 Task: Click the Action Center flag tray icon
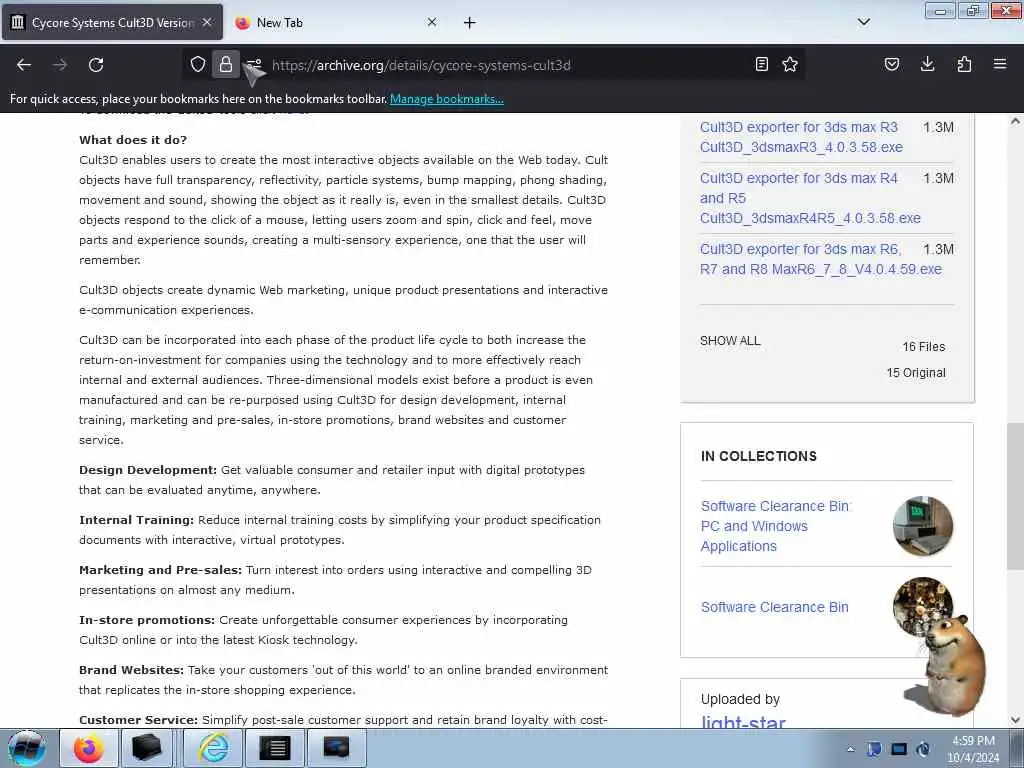click(874, 750)
